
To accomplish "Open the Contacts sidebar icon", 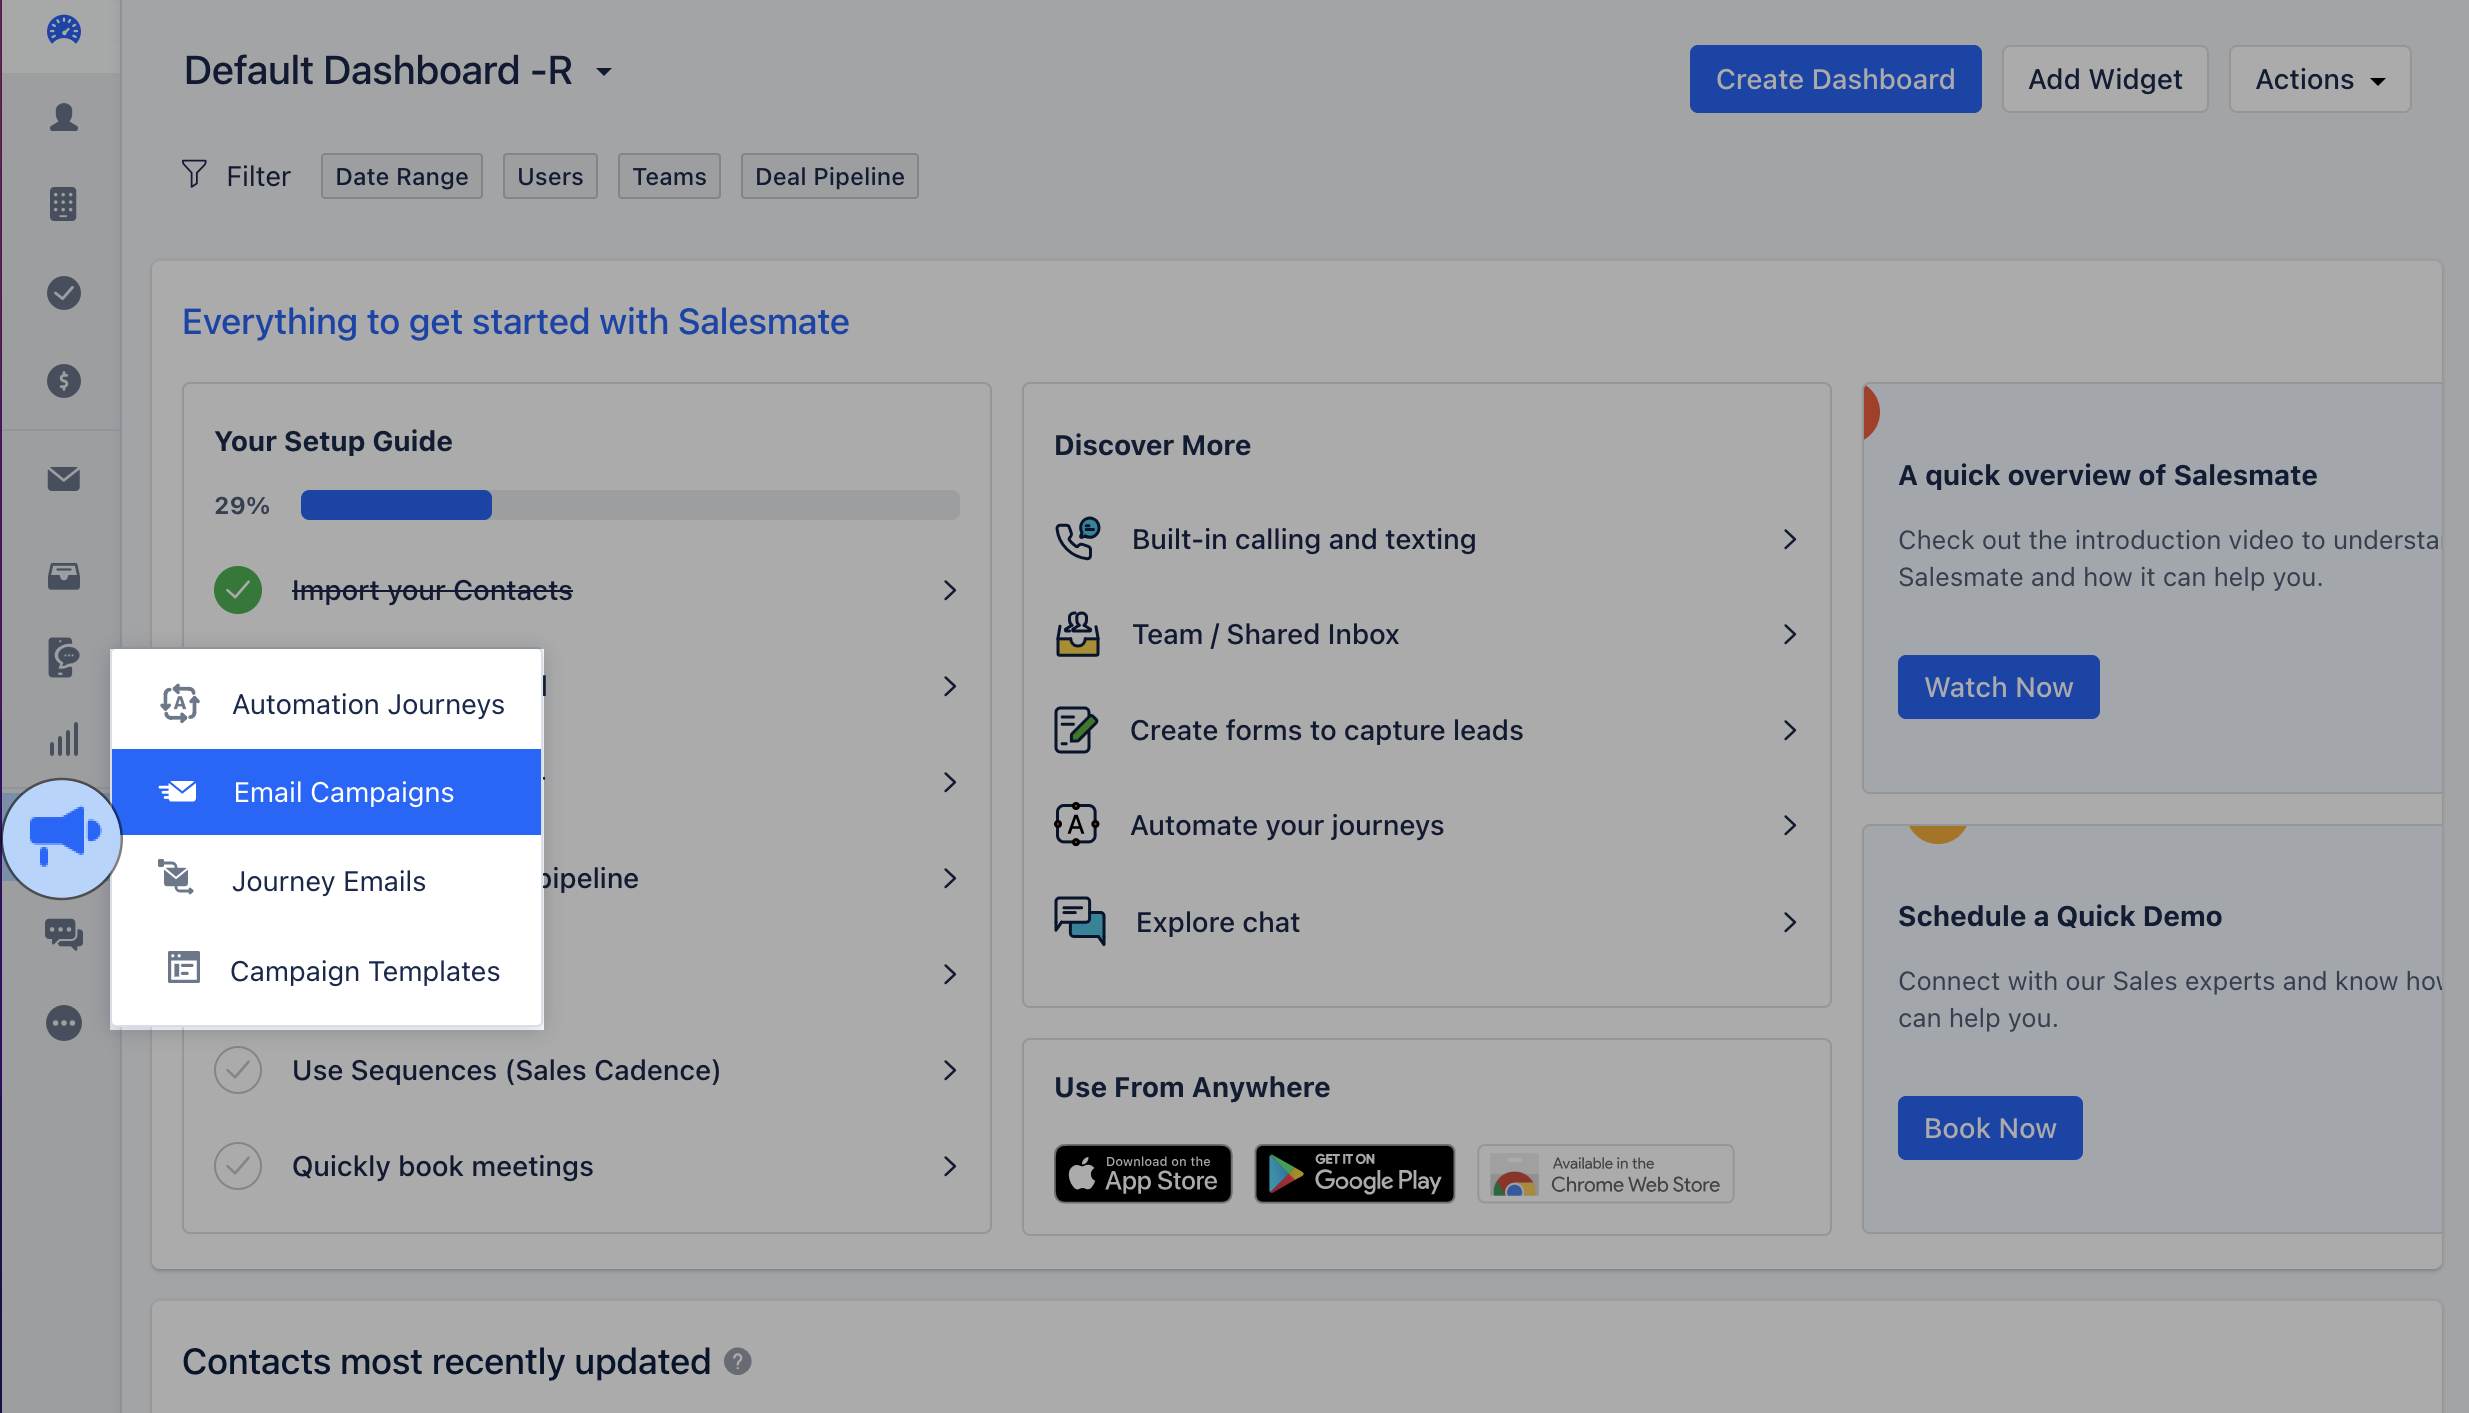I will pos(63,118).
